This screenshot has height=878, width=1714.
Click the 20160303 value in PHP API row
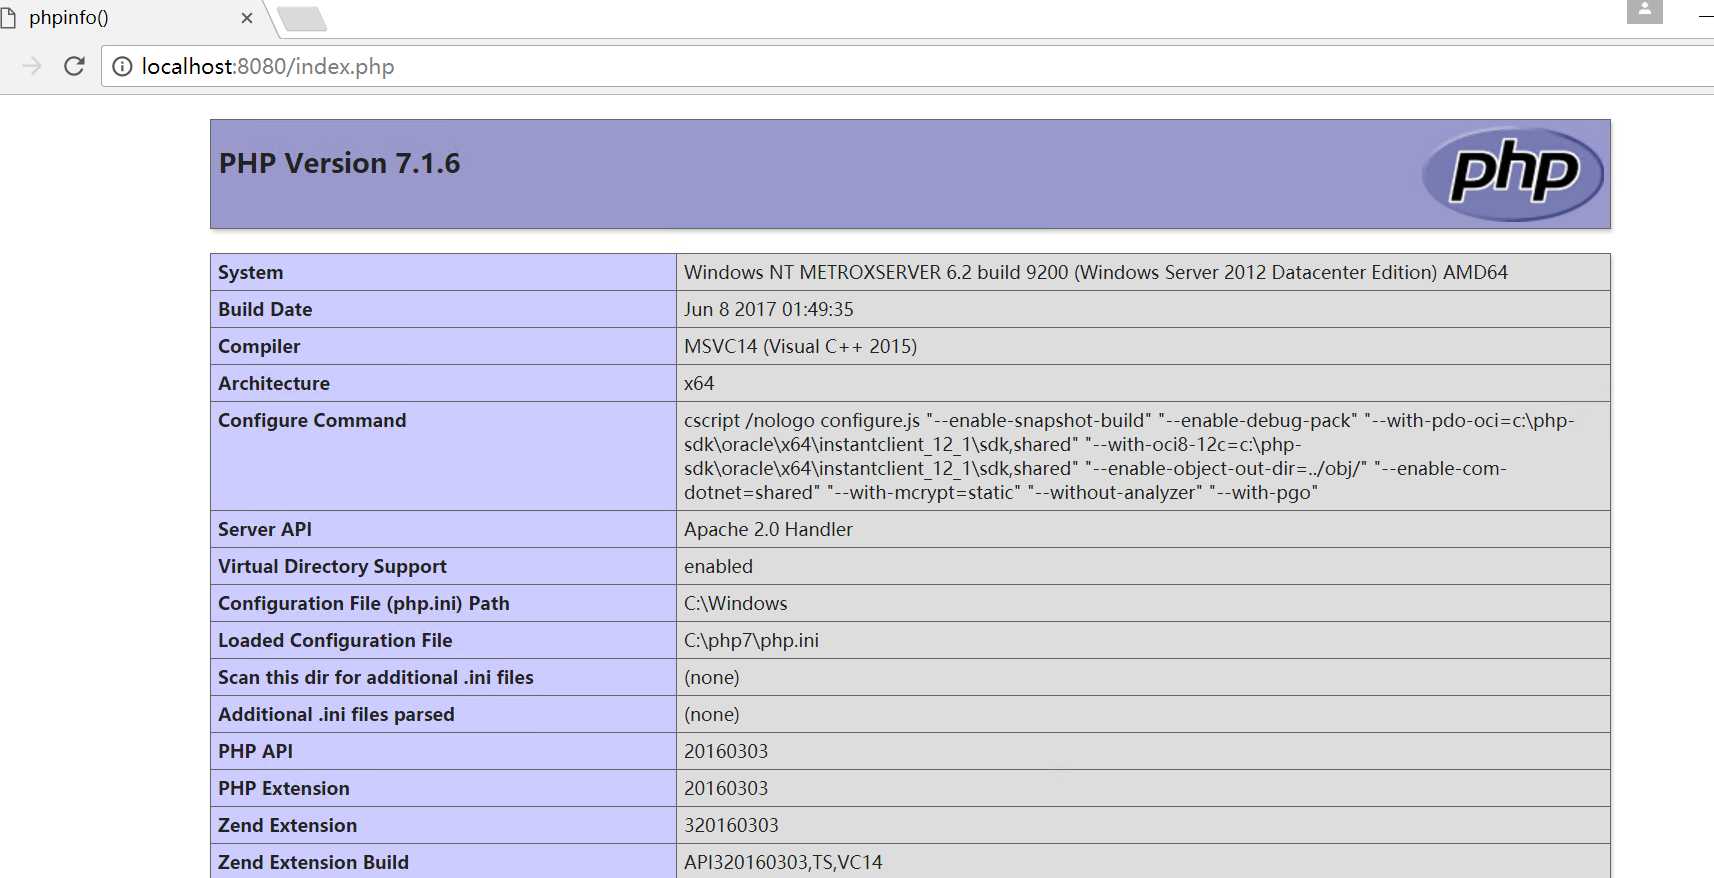[726, 751]
